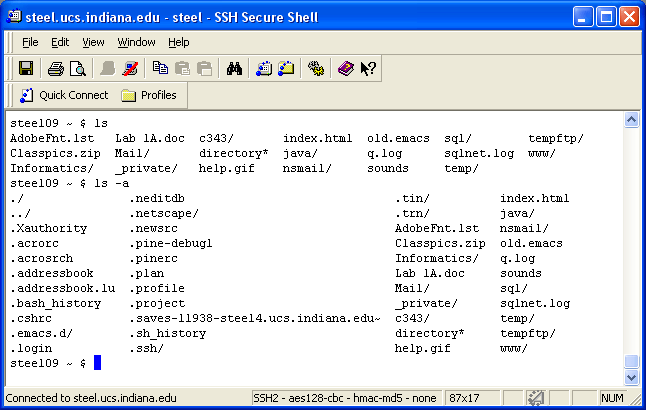Click '.tin/' directory in listing
Viewport: 646px width, 410px height.
click(412, 198)
